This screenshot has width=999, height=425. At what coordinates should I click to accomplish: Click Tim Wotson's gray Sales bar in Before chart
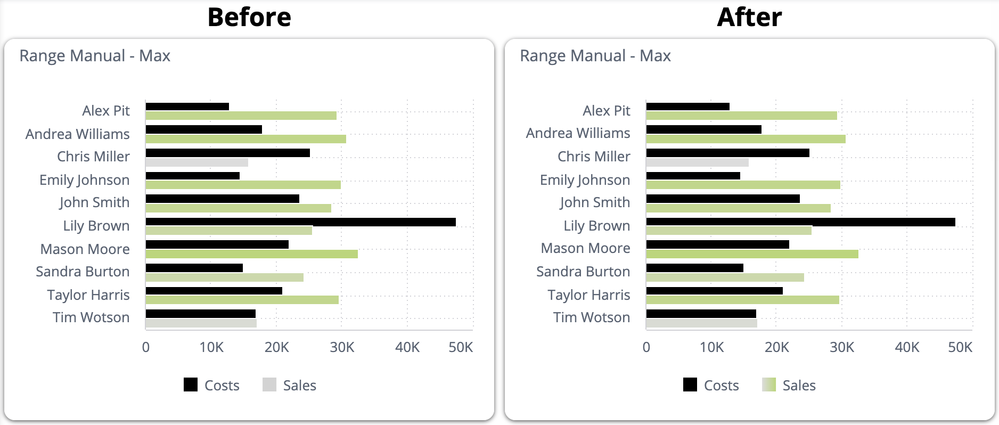tap(201, 323)
